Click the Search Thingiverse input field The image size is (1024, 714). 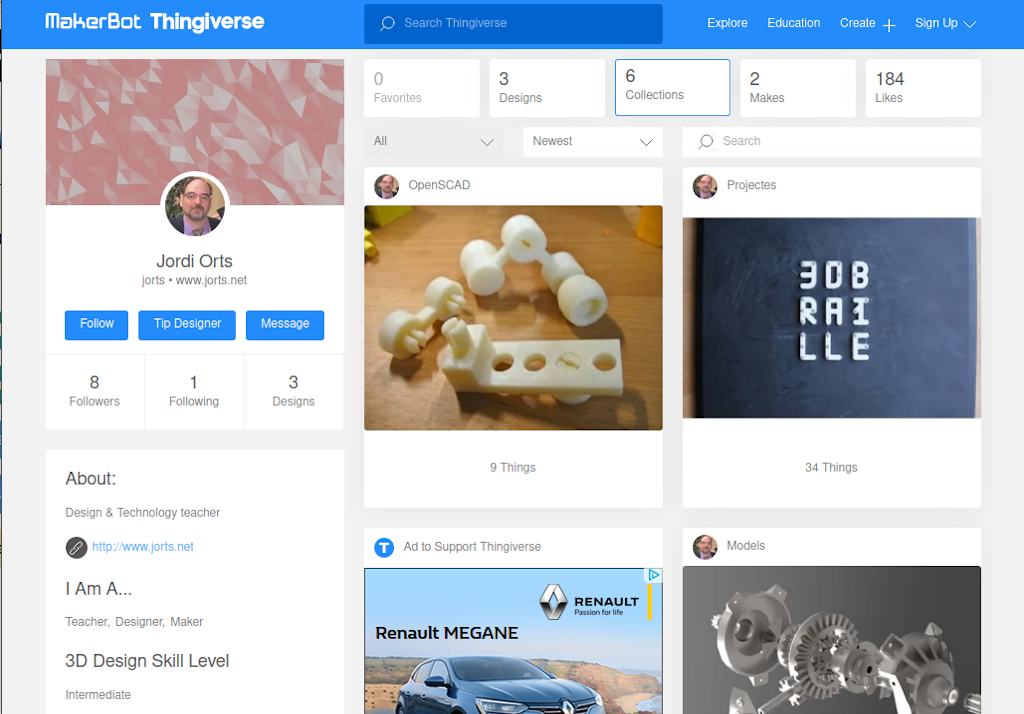[513, 24]
